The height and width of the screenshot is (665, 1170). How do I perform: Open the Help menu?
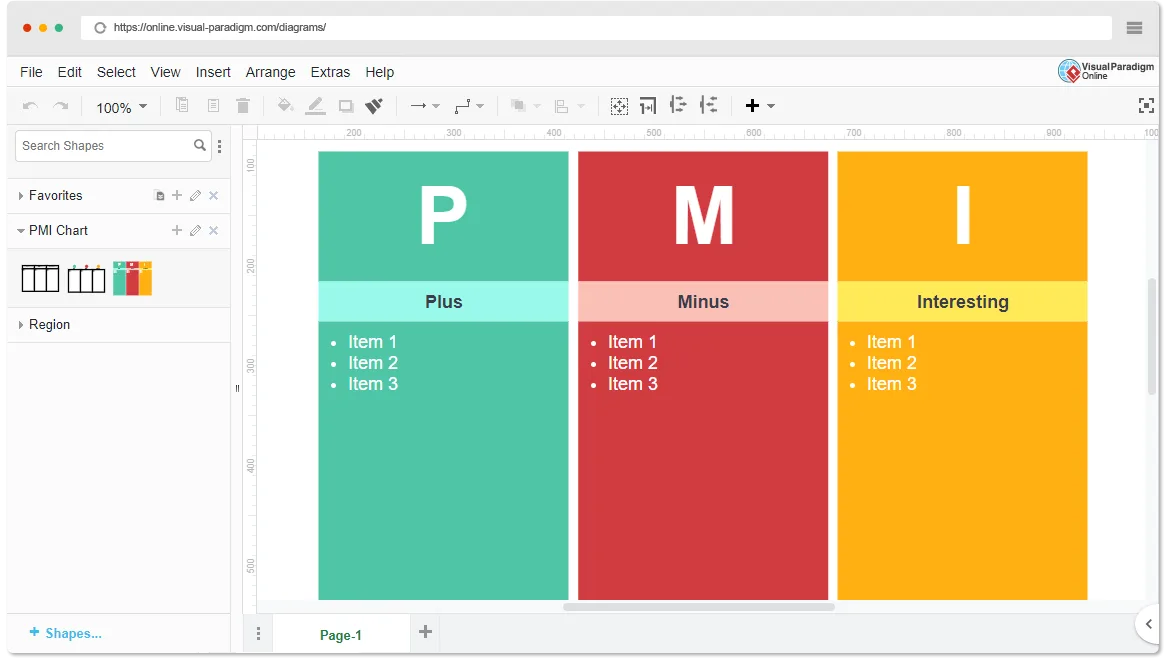379,72
